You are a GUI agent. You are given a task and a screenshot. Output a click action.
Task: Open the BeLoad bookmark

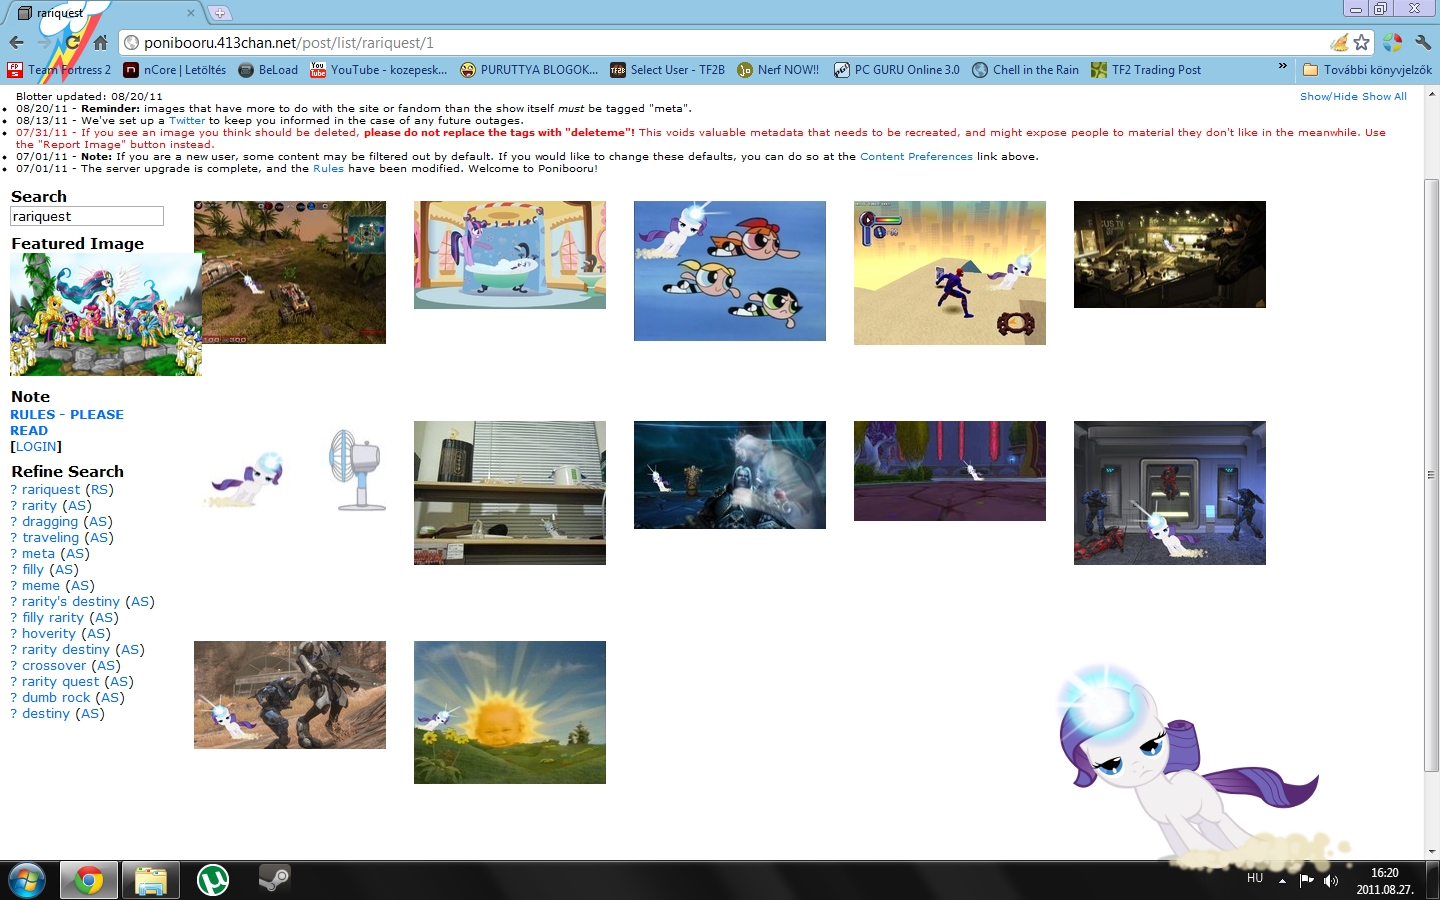[268, 70]
